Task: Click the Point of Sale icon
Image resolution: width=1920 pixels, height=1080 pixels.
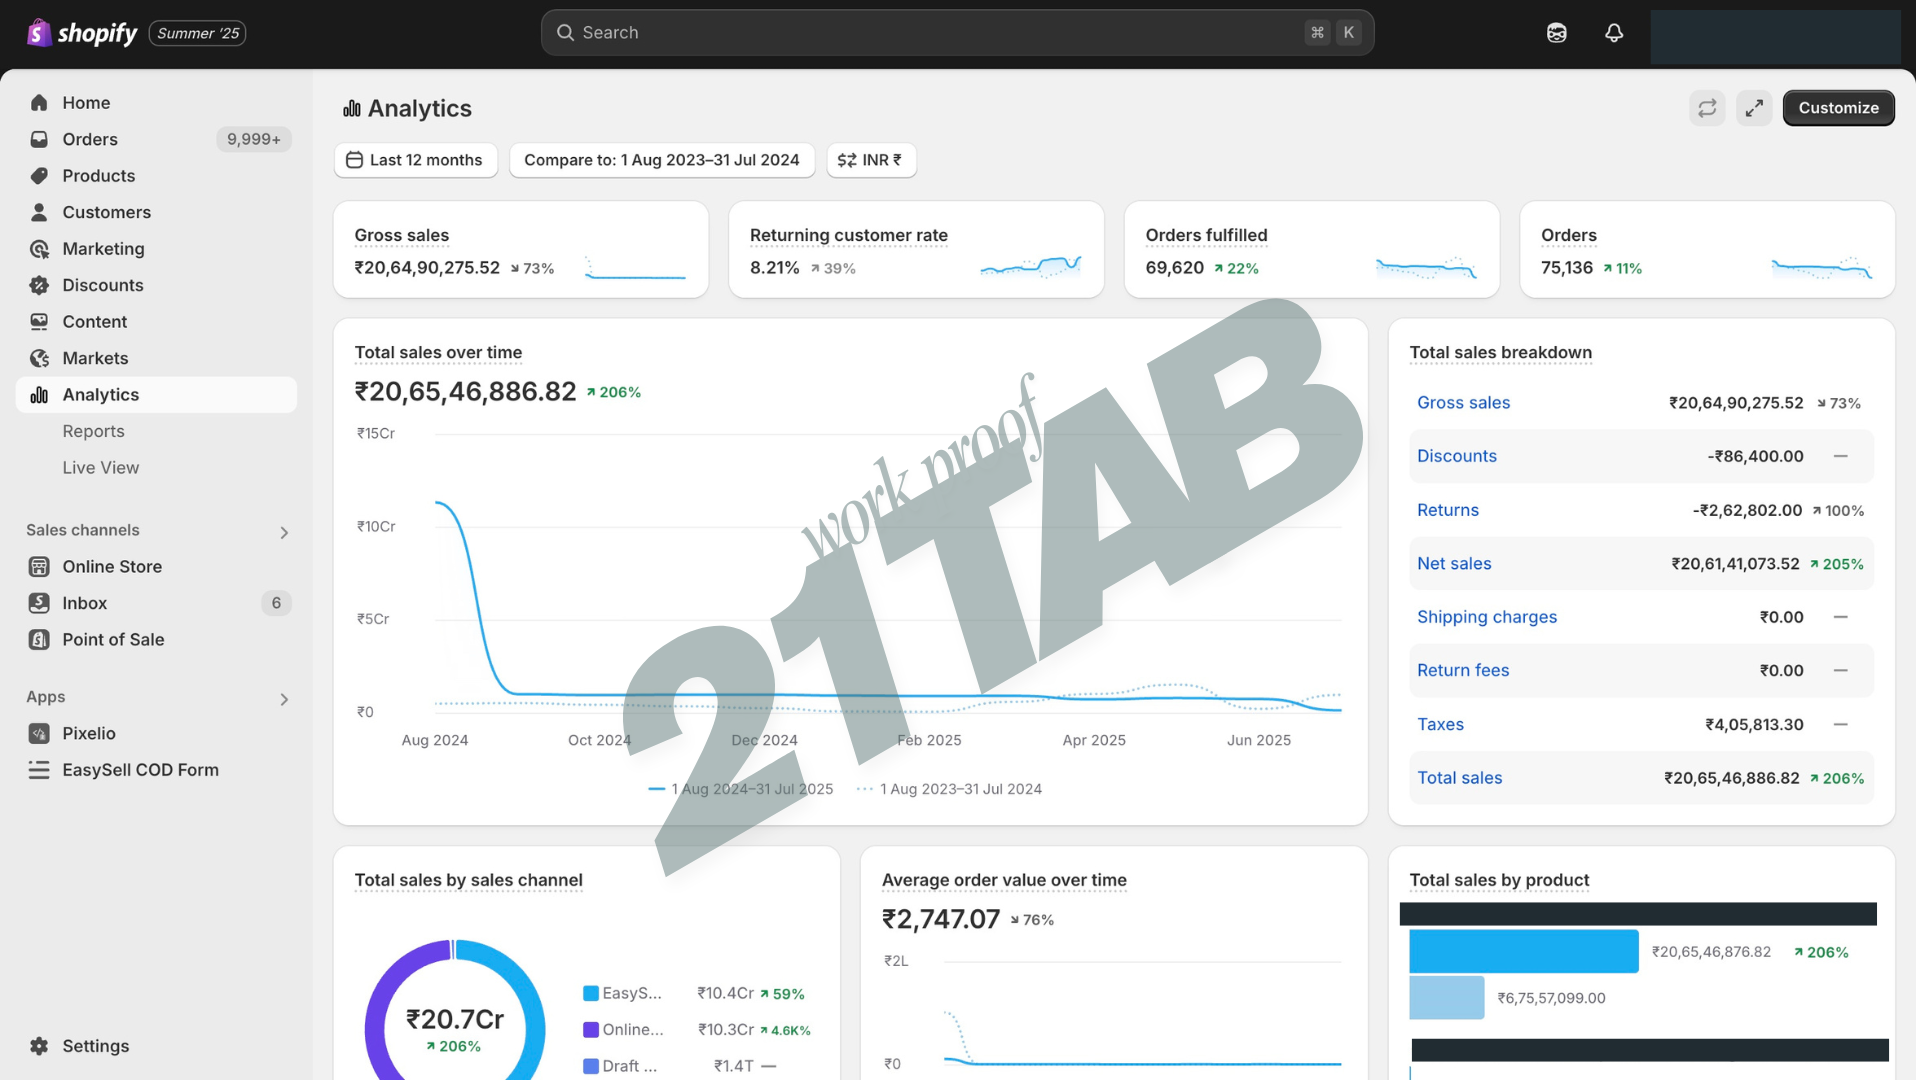Action: (x=38, y=639)
